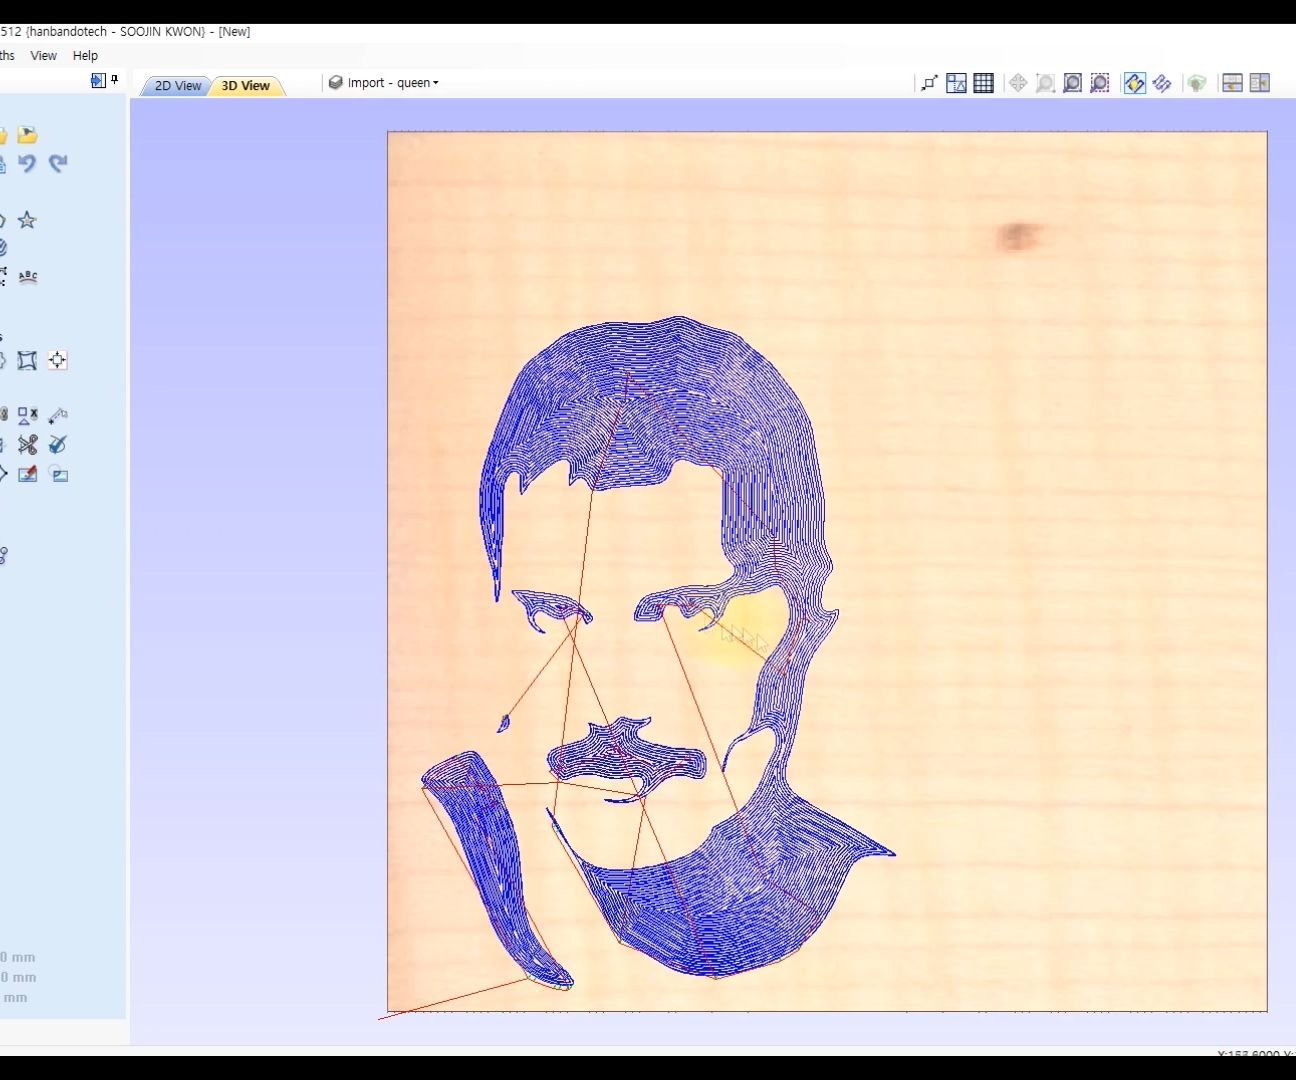The width and height of the screenshot is (1296, 1080).
Task: Select the distort object tool
Action: [x=27, y=360]
